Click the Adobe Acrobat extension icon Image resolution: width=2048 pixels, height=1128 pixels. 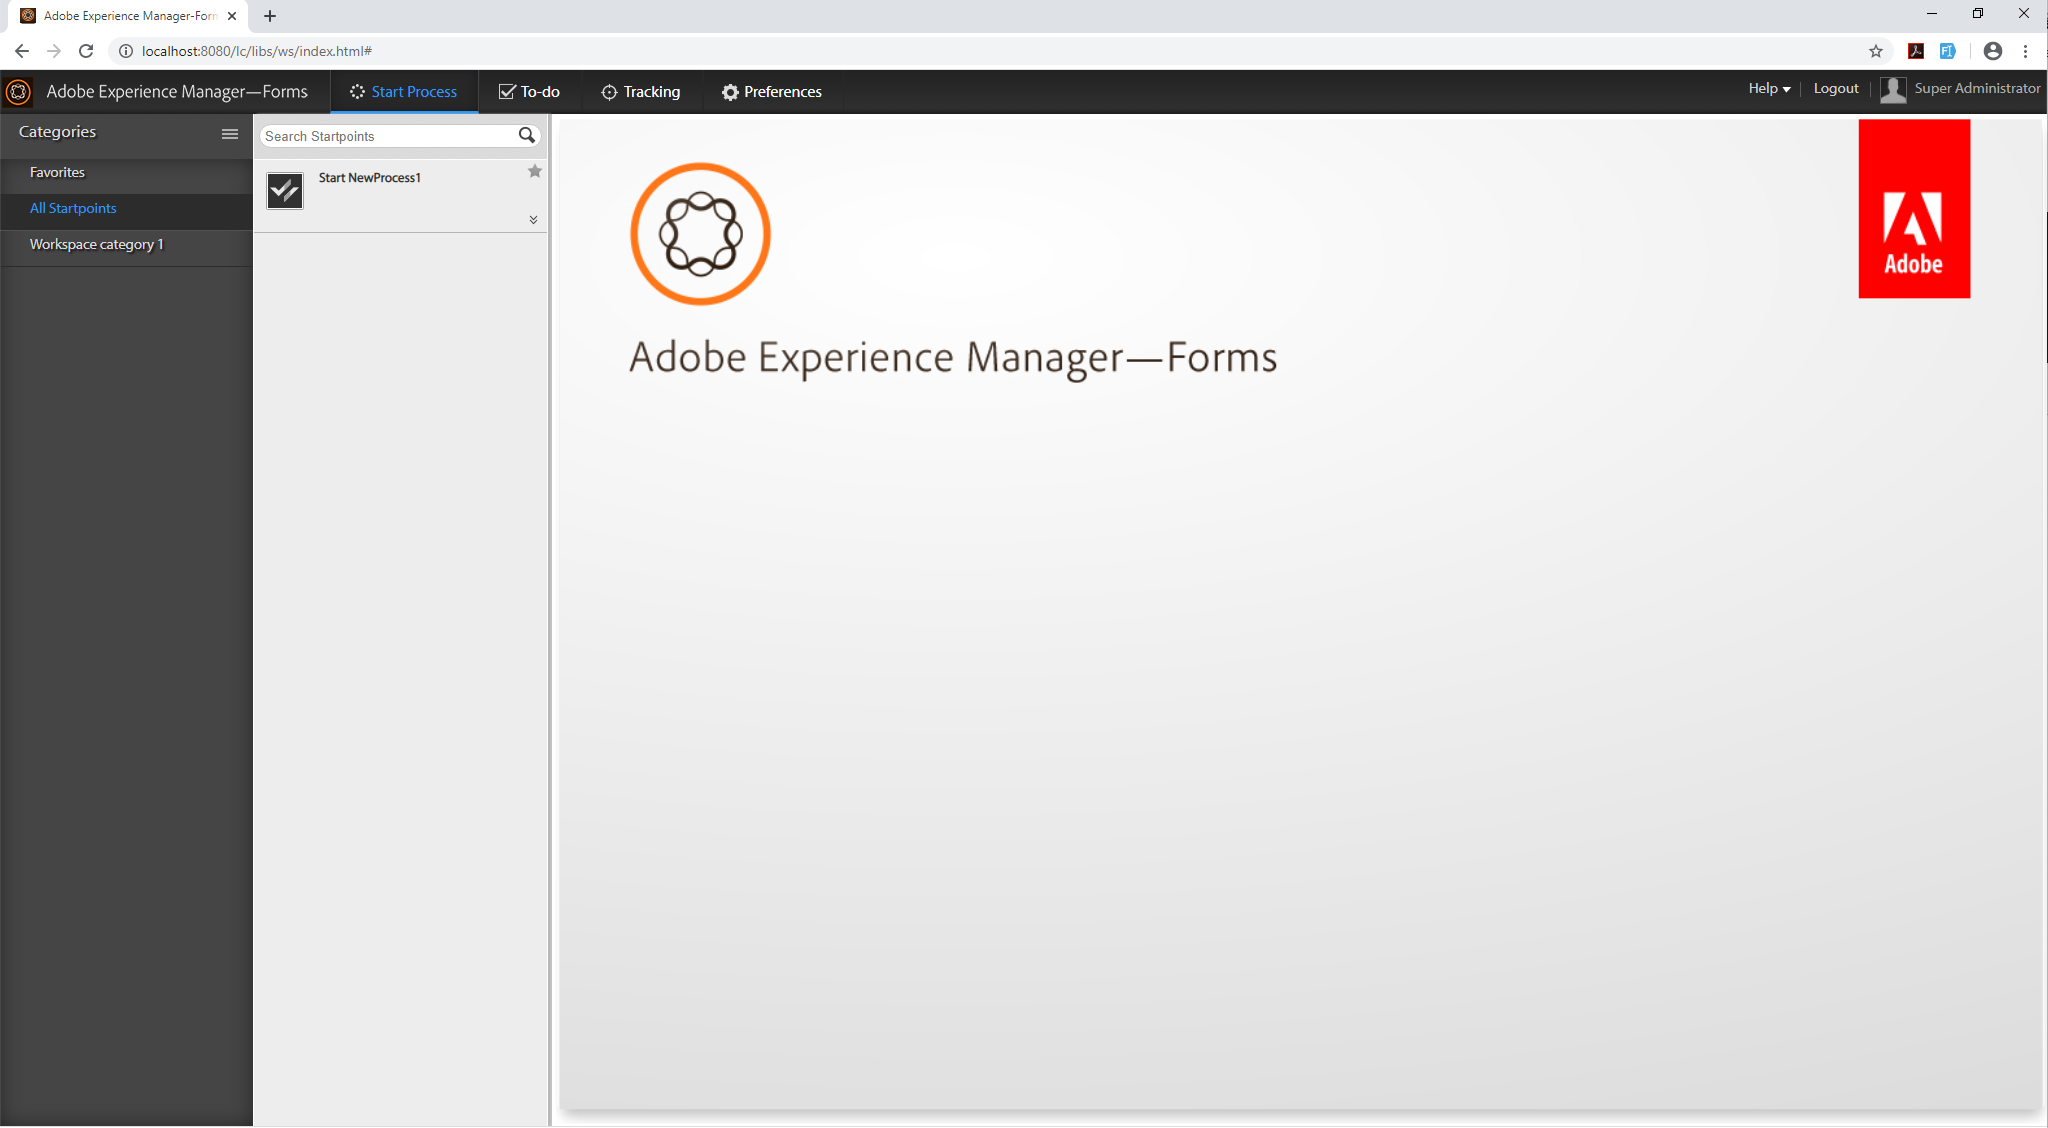pos(1916,51)
